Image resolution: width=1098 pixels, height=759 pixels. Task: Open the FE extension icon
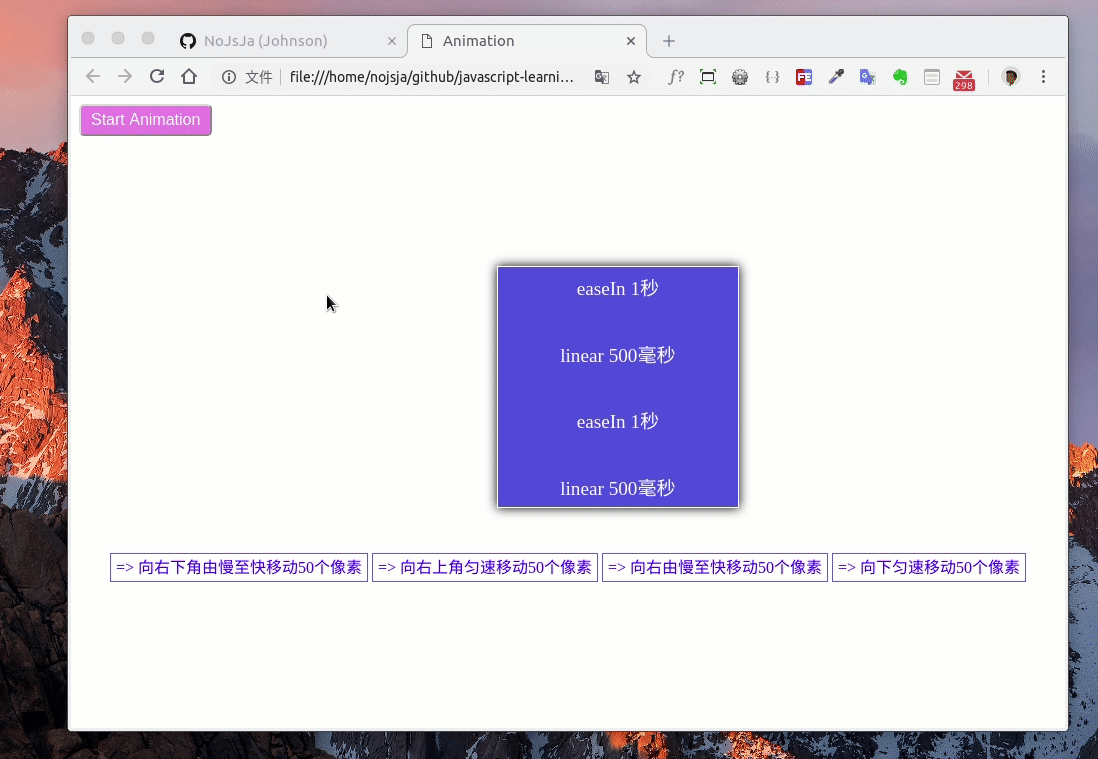pyautogui.click(x=804, y=76)
